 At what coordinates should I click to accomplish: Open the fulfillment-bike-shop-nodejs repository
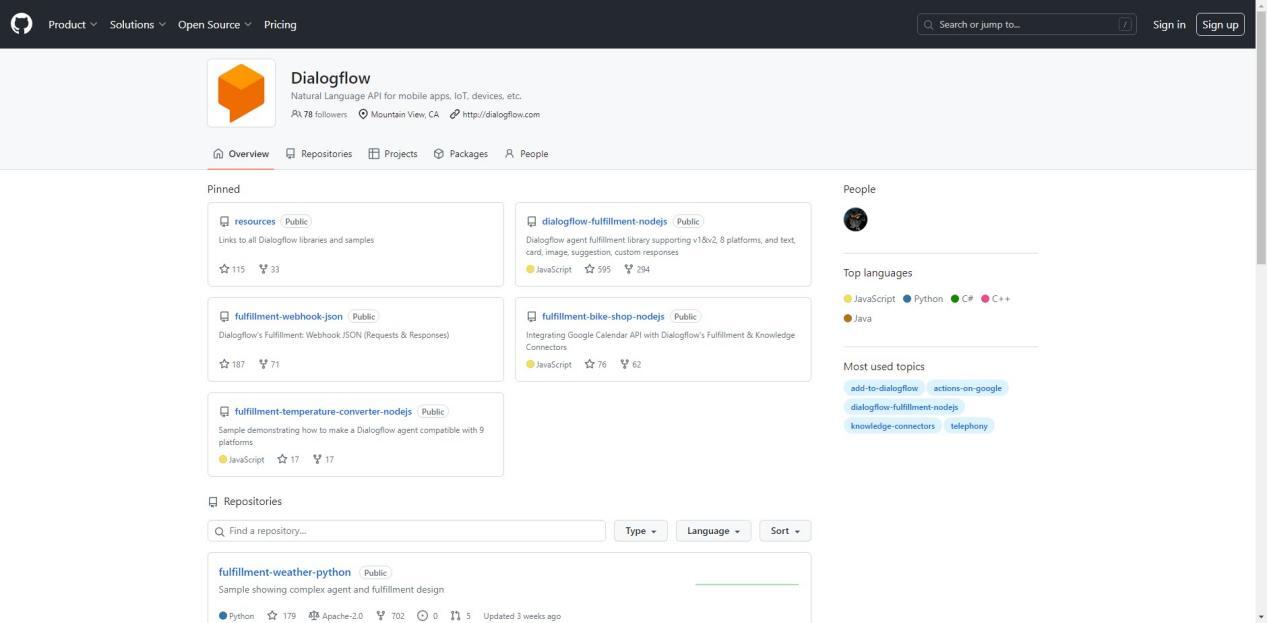tap(603, 316)
